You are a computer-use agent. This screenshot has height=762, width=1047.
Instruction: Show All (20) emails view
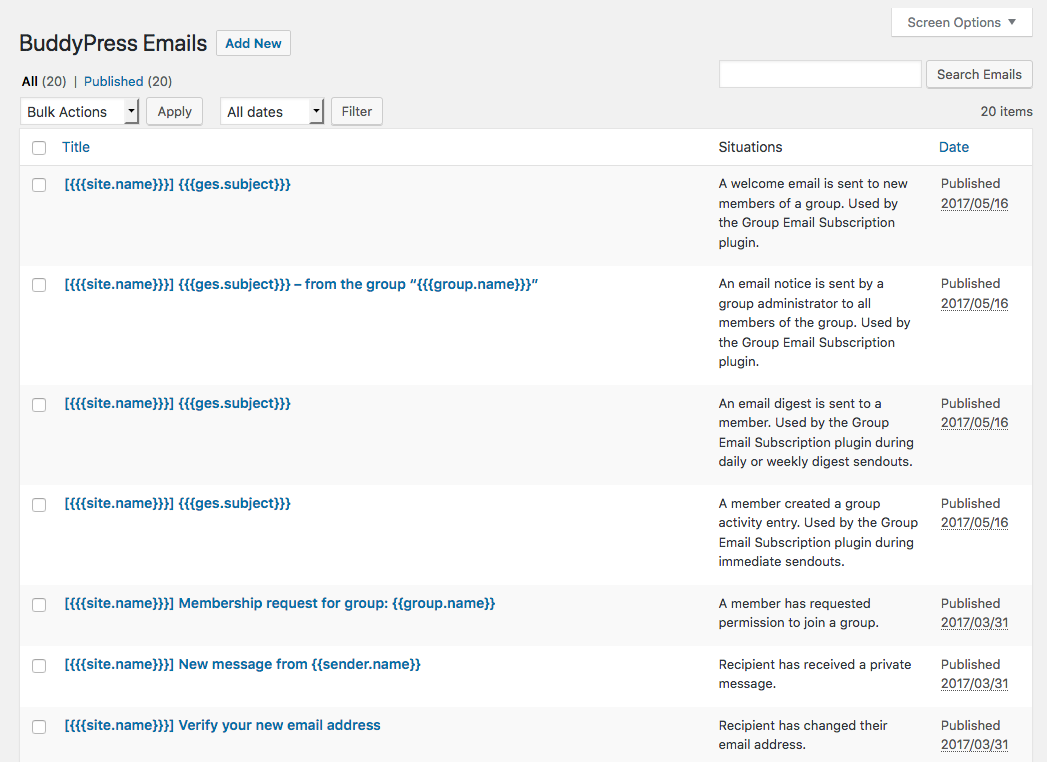point(44,81)
